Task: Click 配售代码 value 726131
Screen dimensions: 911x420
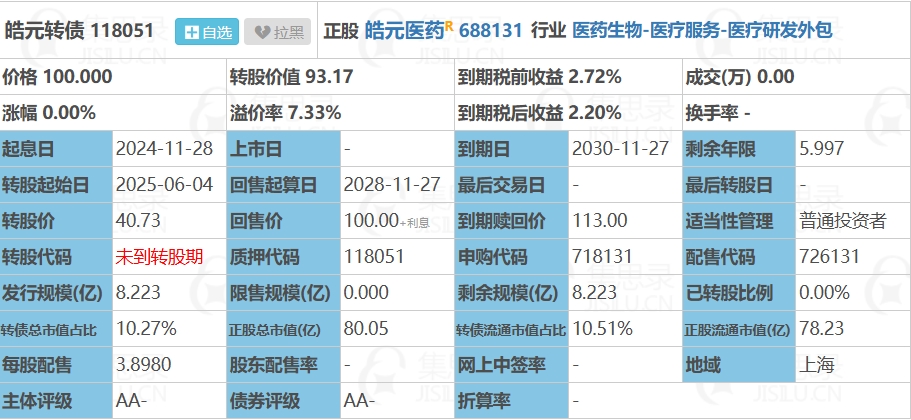Action: coord(829,257)
